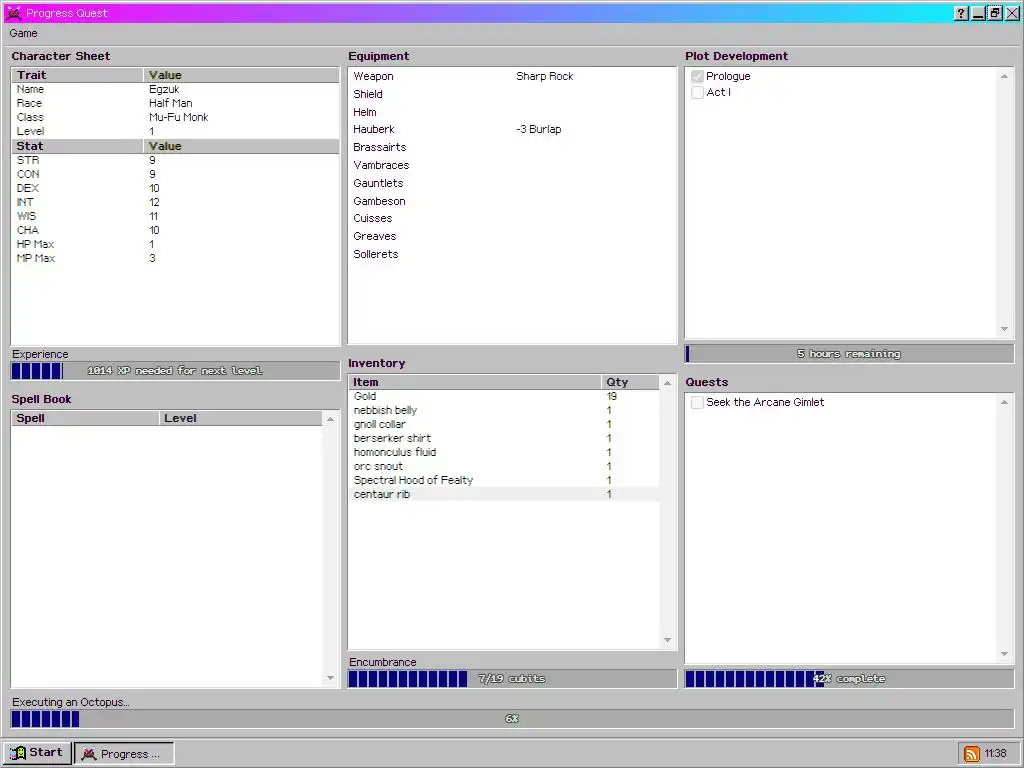The image size is (1024, 768).
Task: Toggle the Act I checkbox
Action: pyautogui.click(x=697, y=92)
